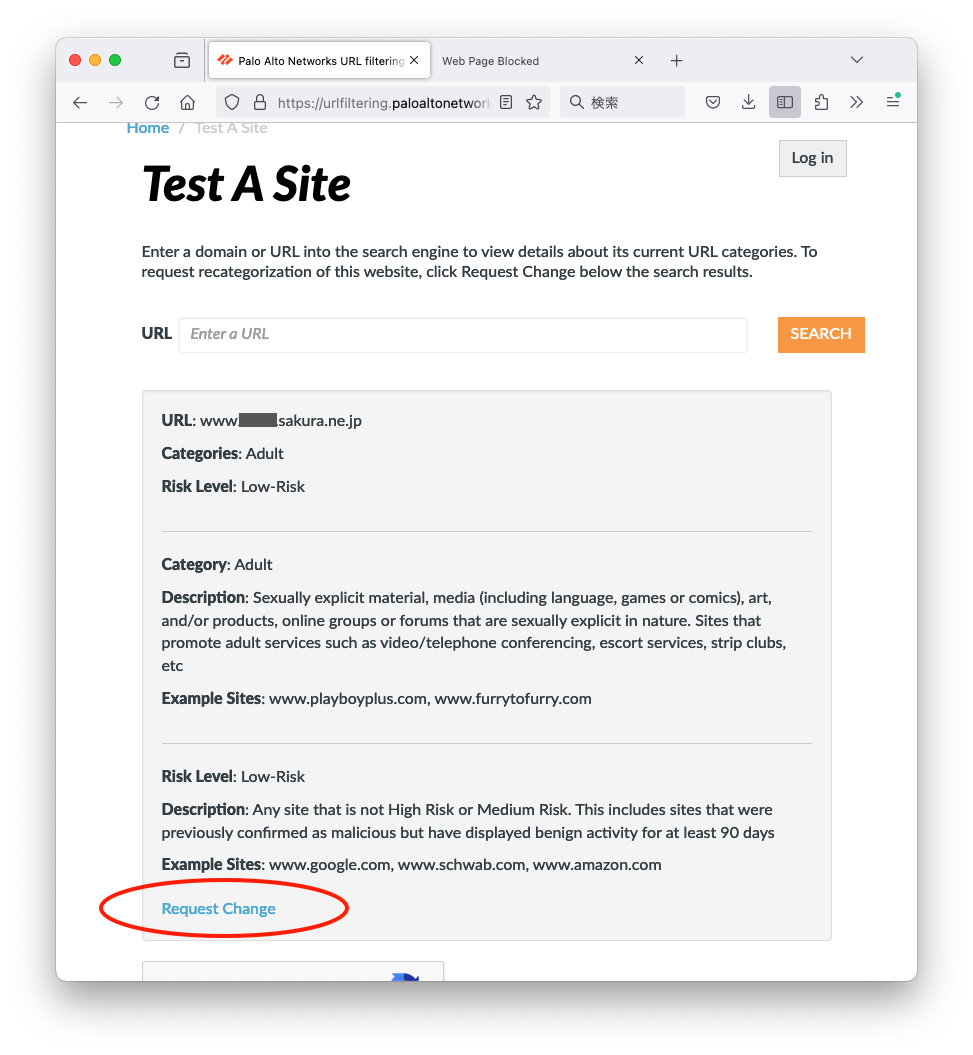Reload the page with refresh icon

152,102
